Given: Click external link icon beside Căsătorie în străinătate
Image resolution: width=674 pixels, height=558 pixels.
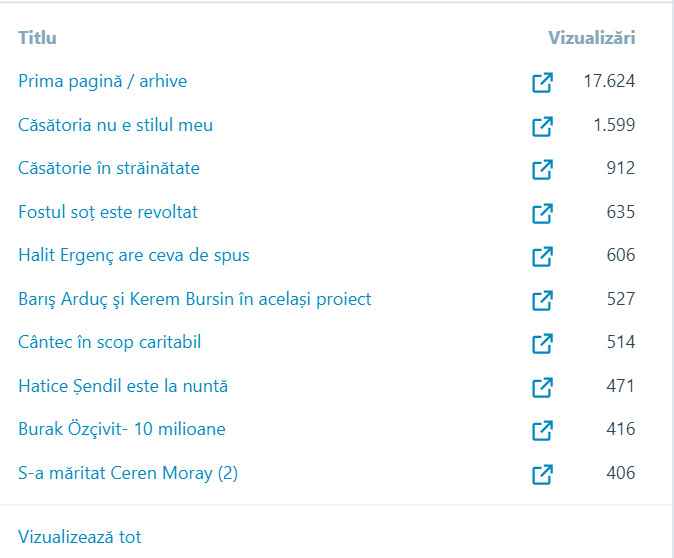Looking at the screenshot, I should (x=542, y=170).
